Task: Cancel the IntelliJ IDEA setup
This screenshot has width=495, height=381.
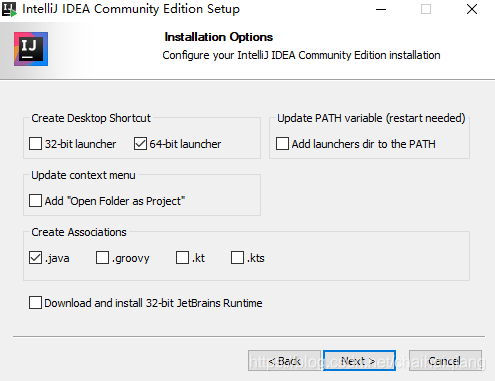Action: pyautogui.click(x=445, y=360)
